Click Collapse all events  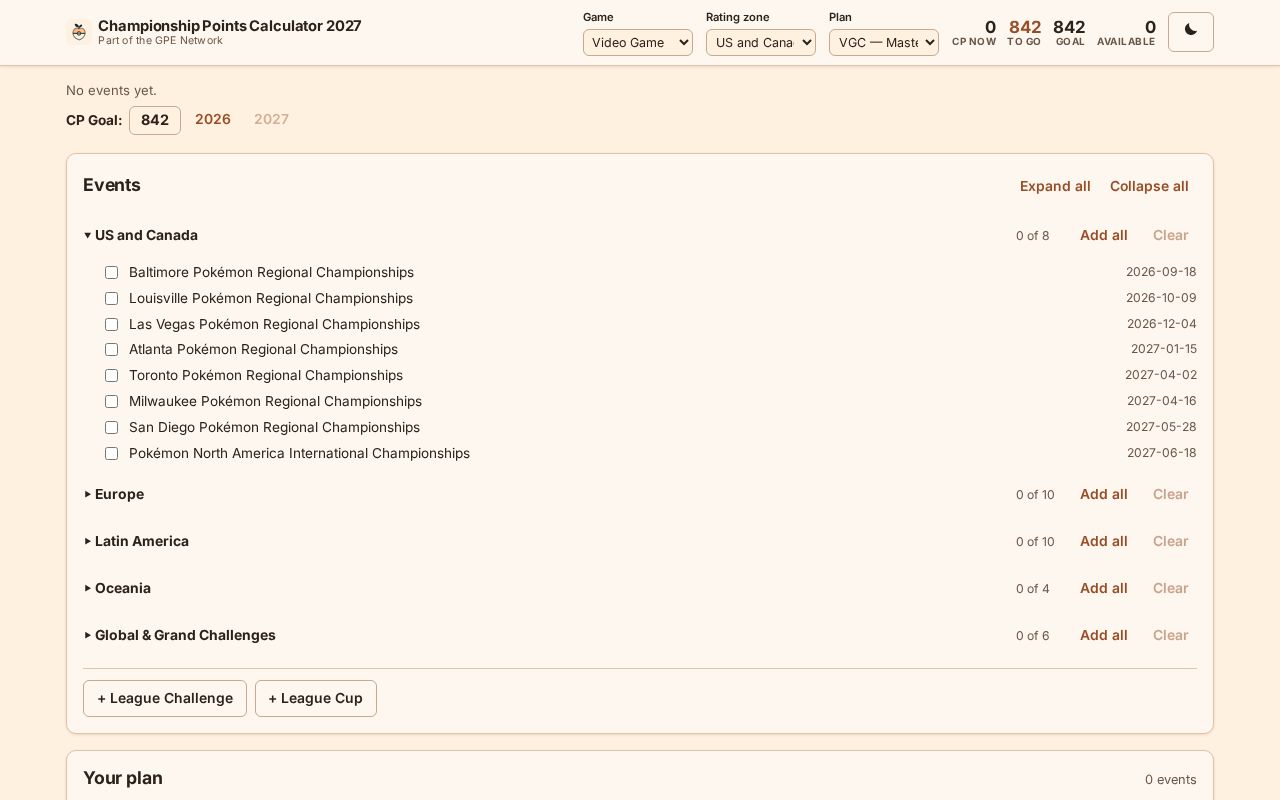point(1149,186)
